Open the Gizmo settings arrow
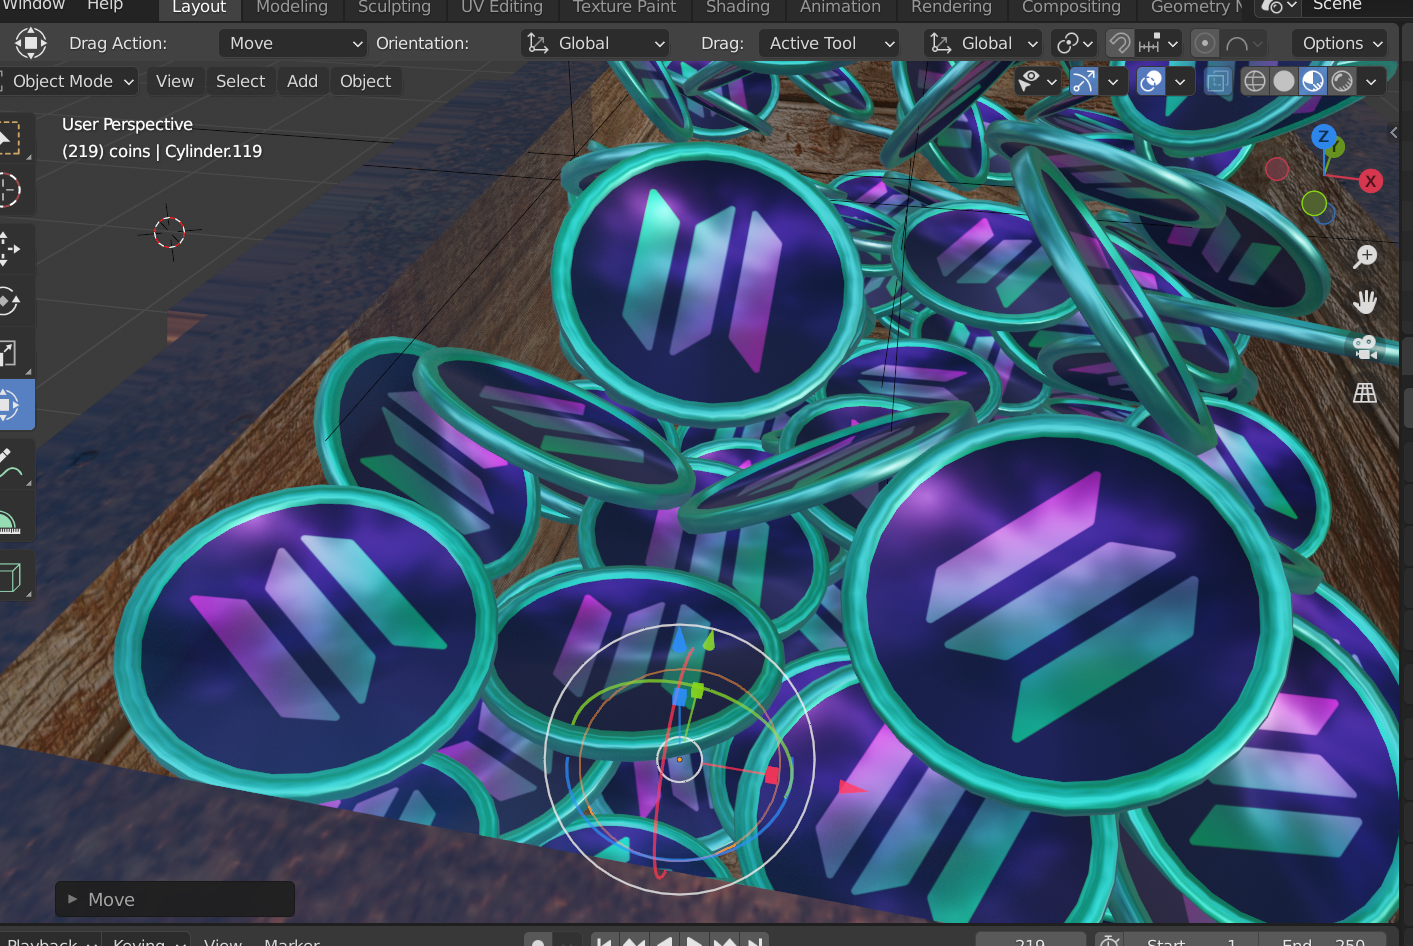1413x946 pixels. [x=1113, y=81]
